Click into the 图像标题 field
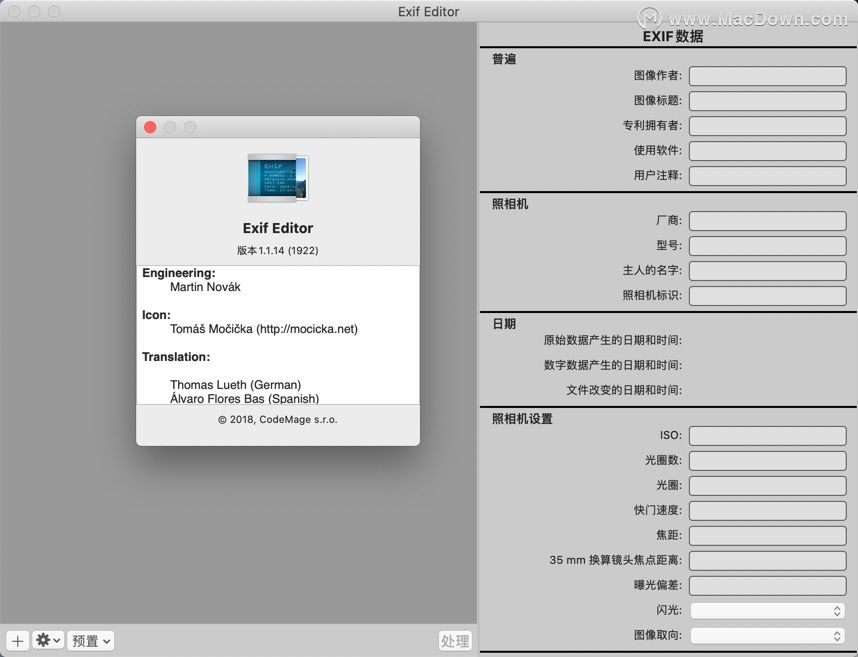The width and height of the screenshot is (858, 657). point(767,101)
